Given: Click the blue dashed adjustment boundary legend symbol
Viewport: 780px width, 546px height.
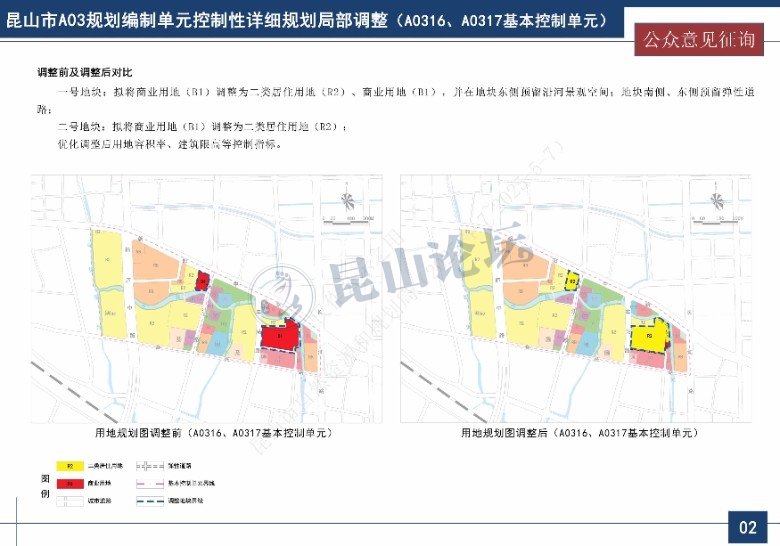Looking at the screenshot, I should pyautogui.click(x=149, y=499).
